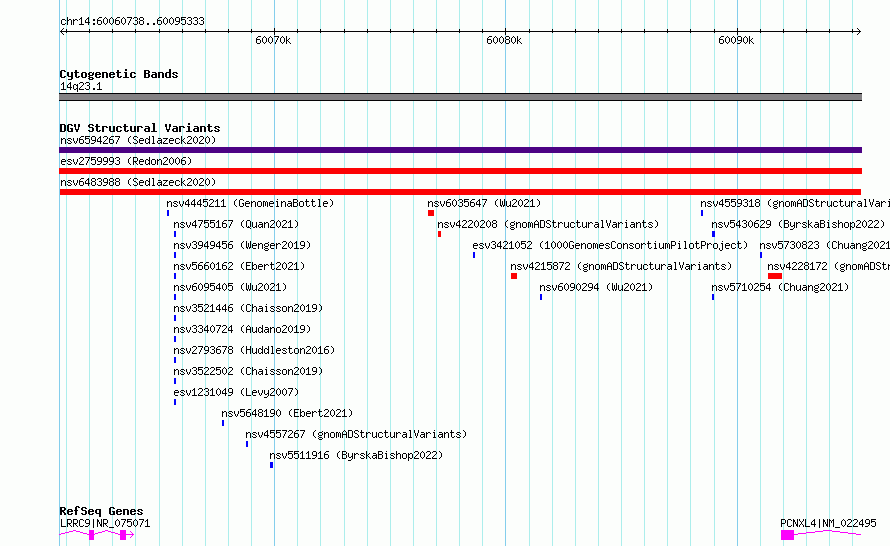
Task: Select the purple nsv6594267 variant bar
Action: 460,150
